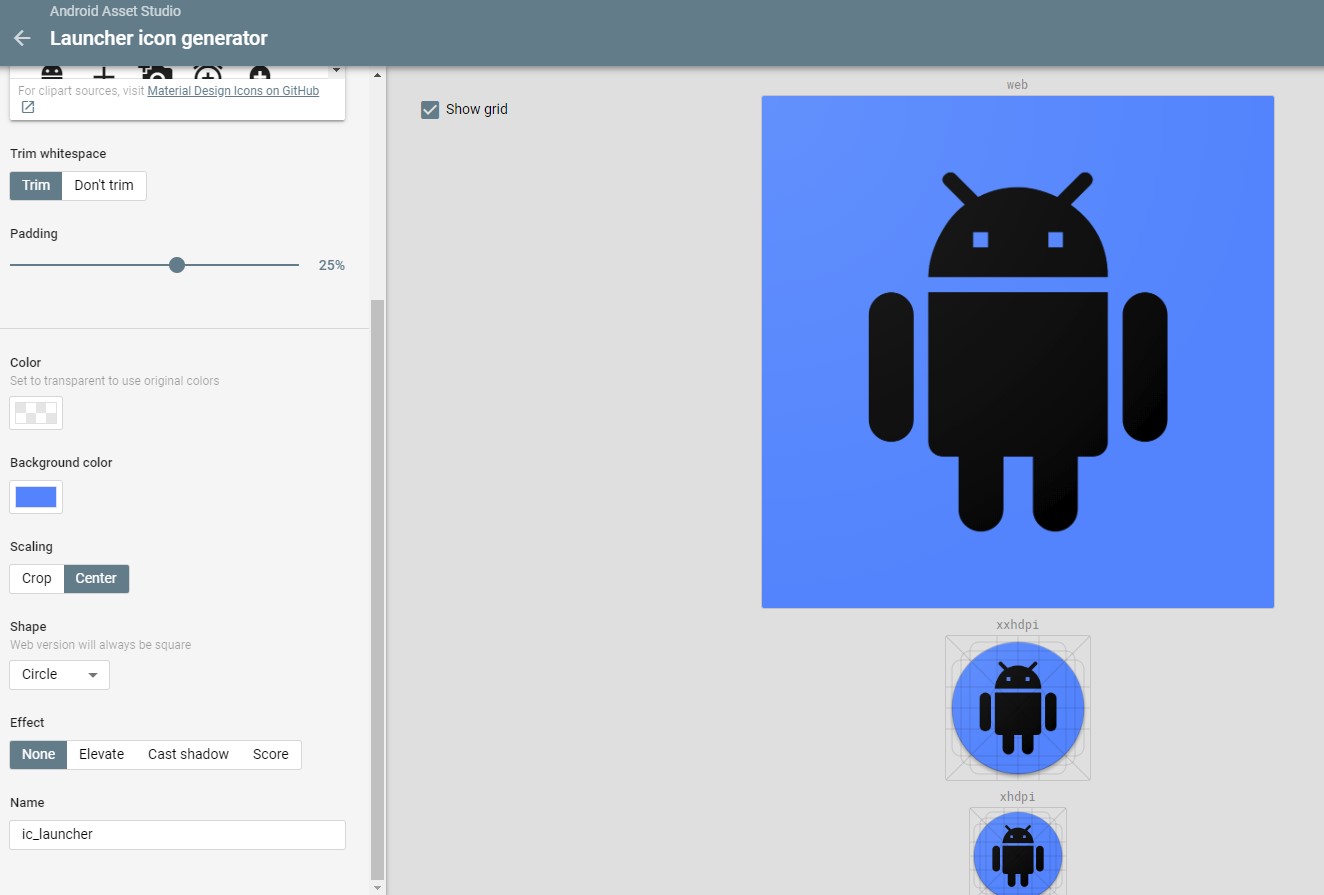
Task: Click the Elevate effect button
Action: 101,754
